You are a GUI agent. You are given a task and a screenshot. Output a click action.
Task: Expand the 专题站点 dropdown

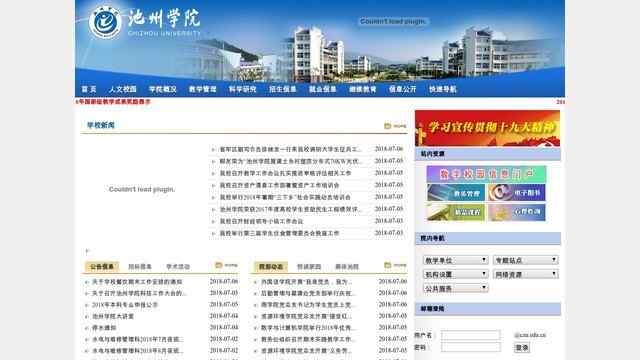click(x=525, y=260)
